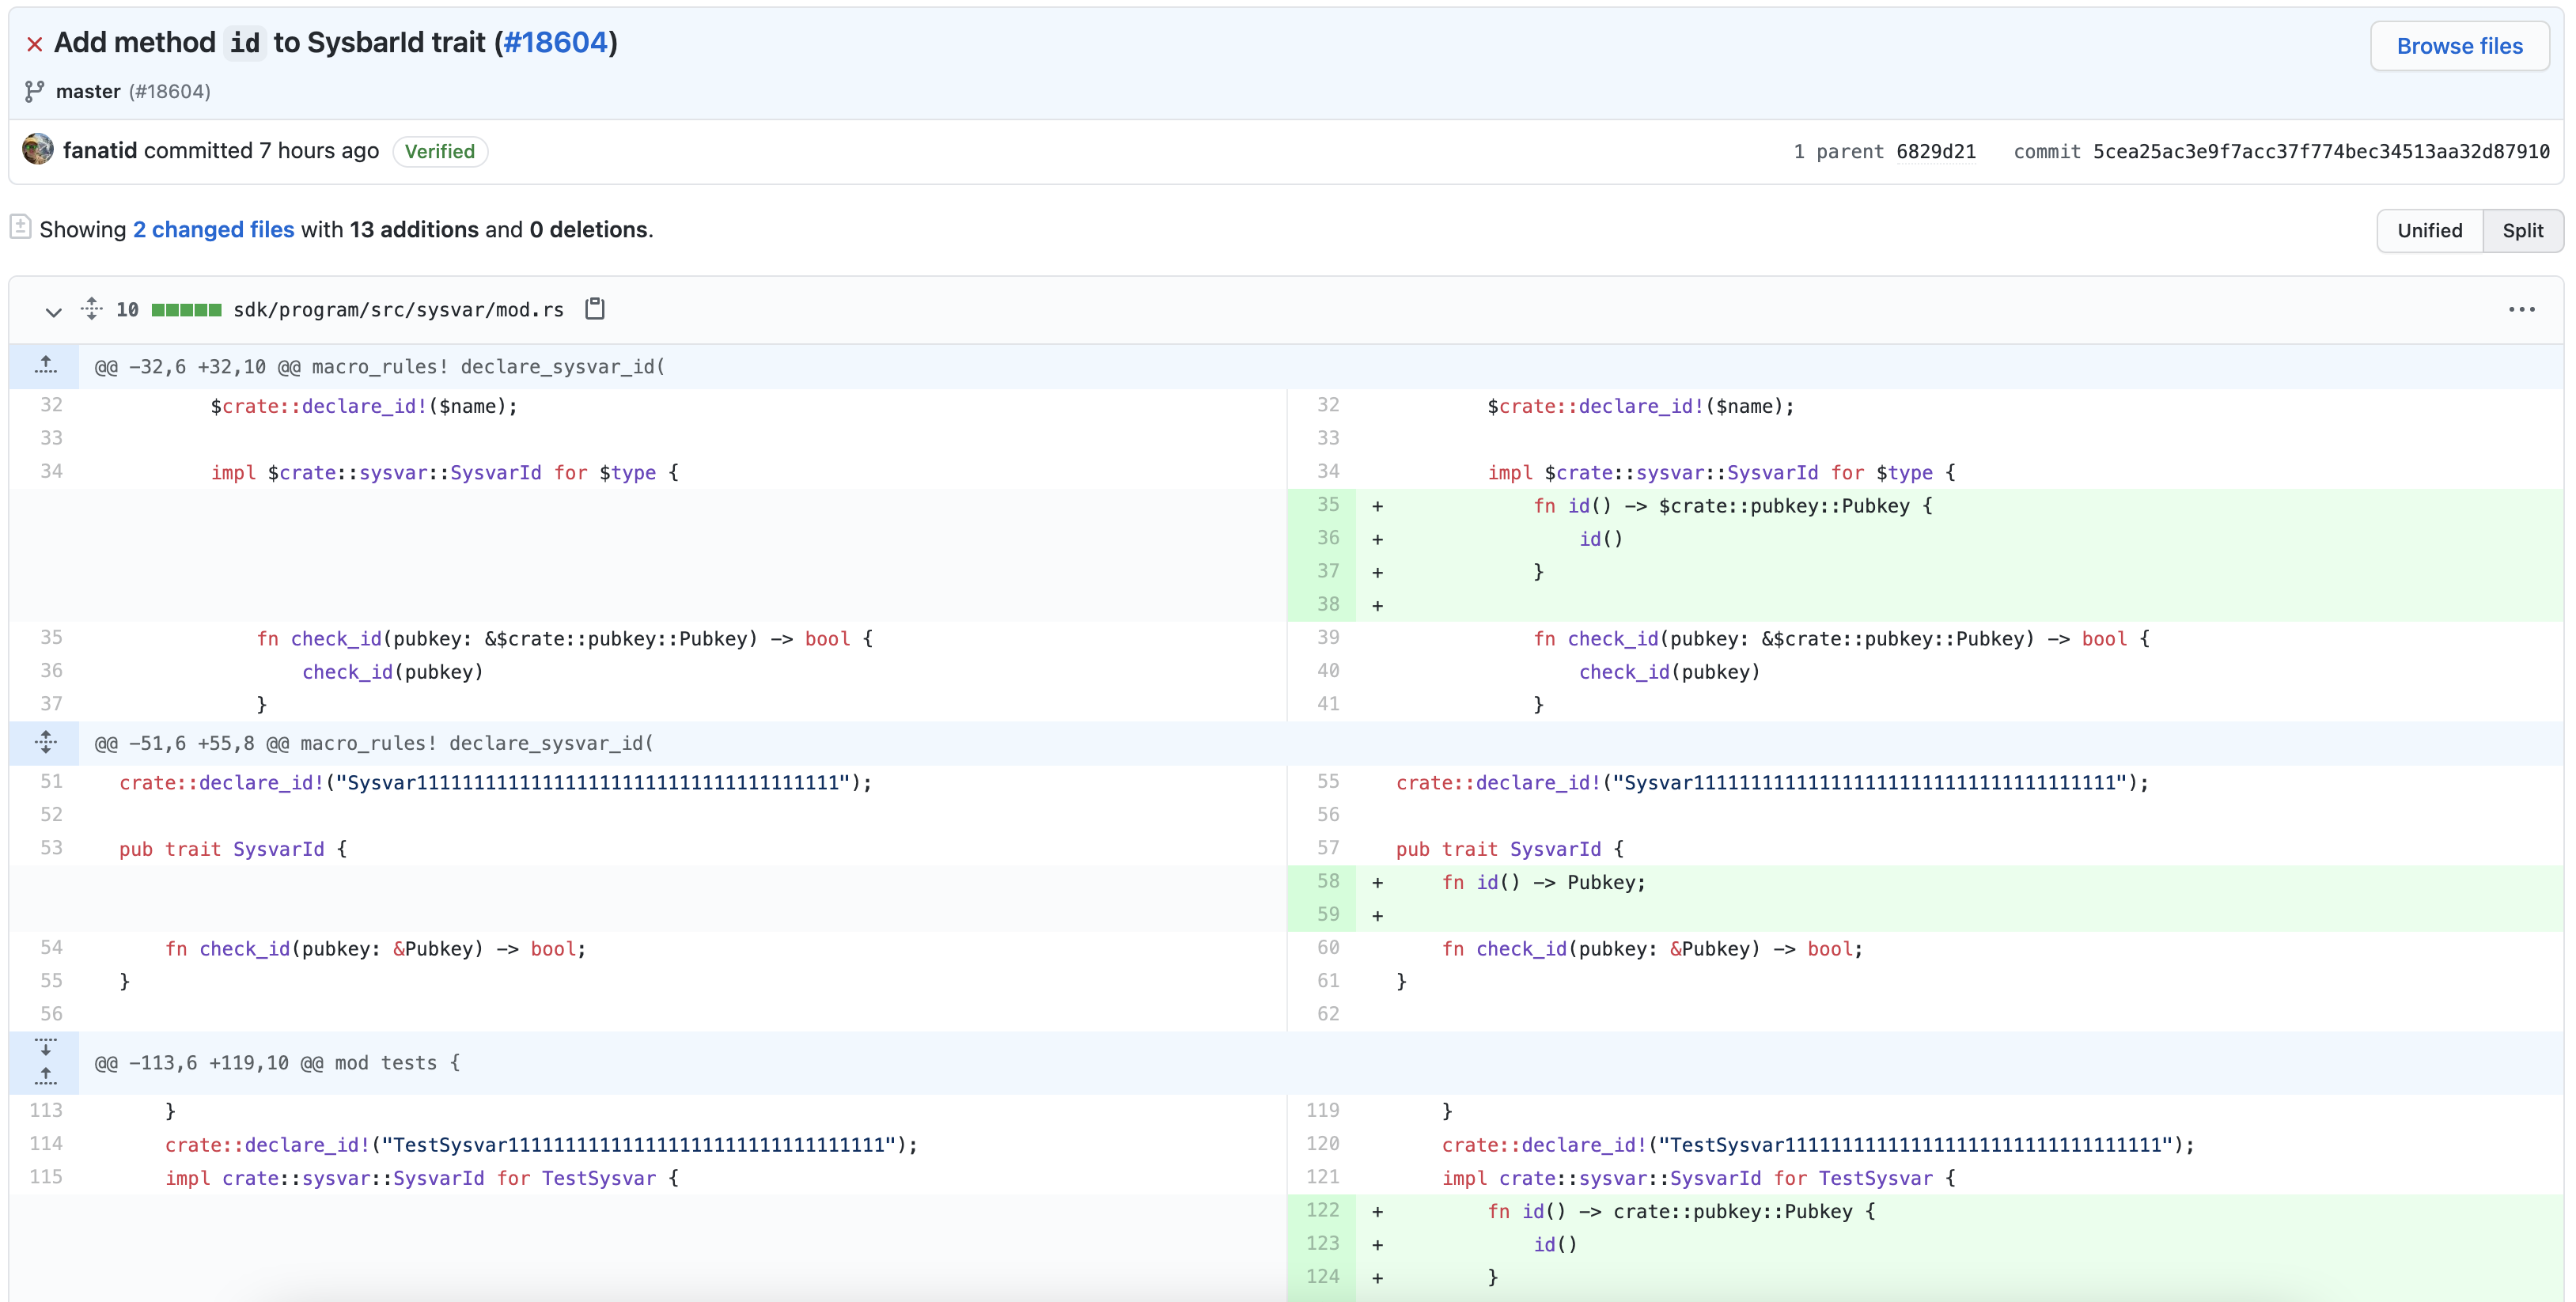Click the diff stat file icon near Showing
Viewport: 2576px width, 1302px height.
[x=20, y=228]
